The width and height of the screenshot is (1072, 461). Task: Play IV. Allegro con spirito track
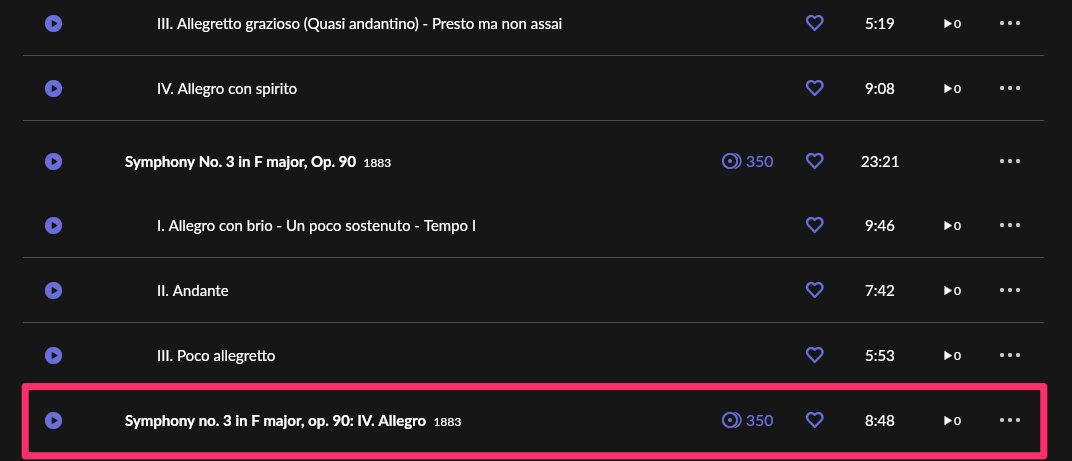point(53,89)
